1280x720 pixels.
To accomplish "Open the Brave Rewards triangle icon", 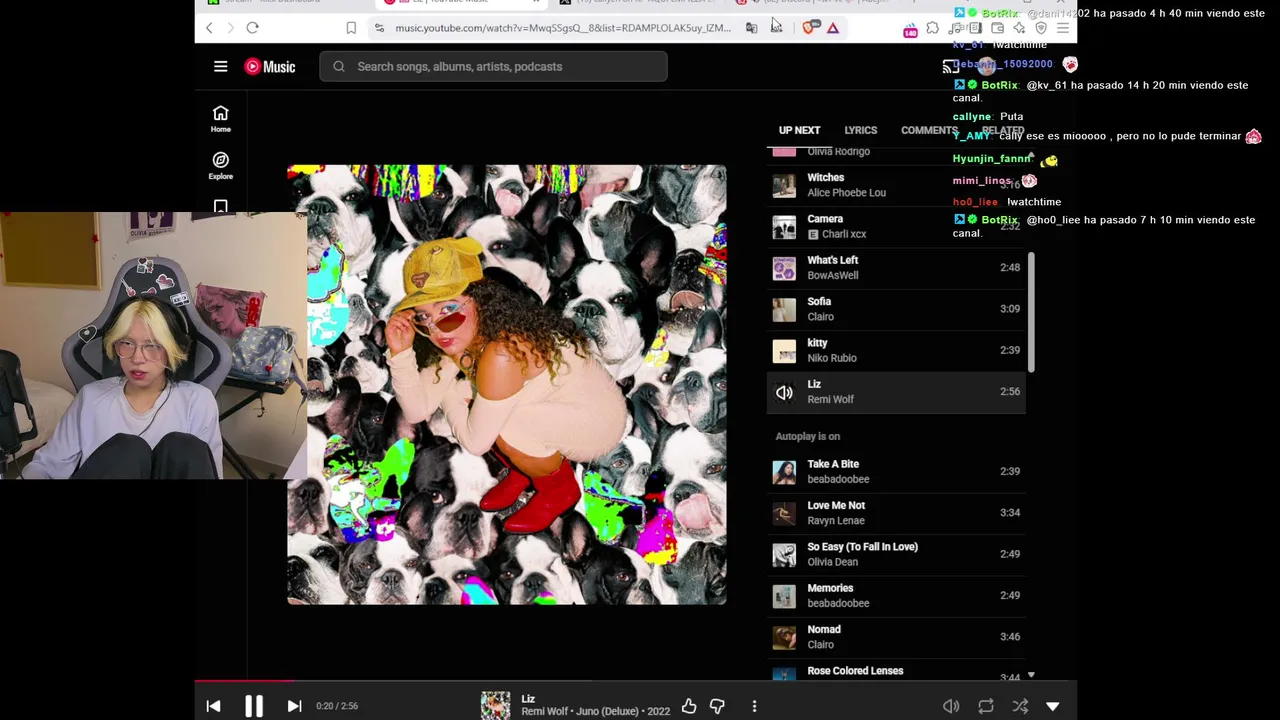I will 832,28.
